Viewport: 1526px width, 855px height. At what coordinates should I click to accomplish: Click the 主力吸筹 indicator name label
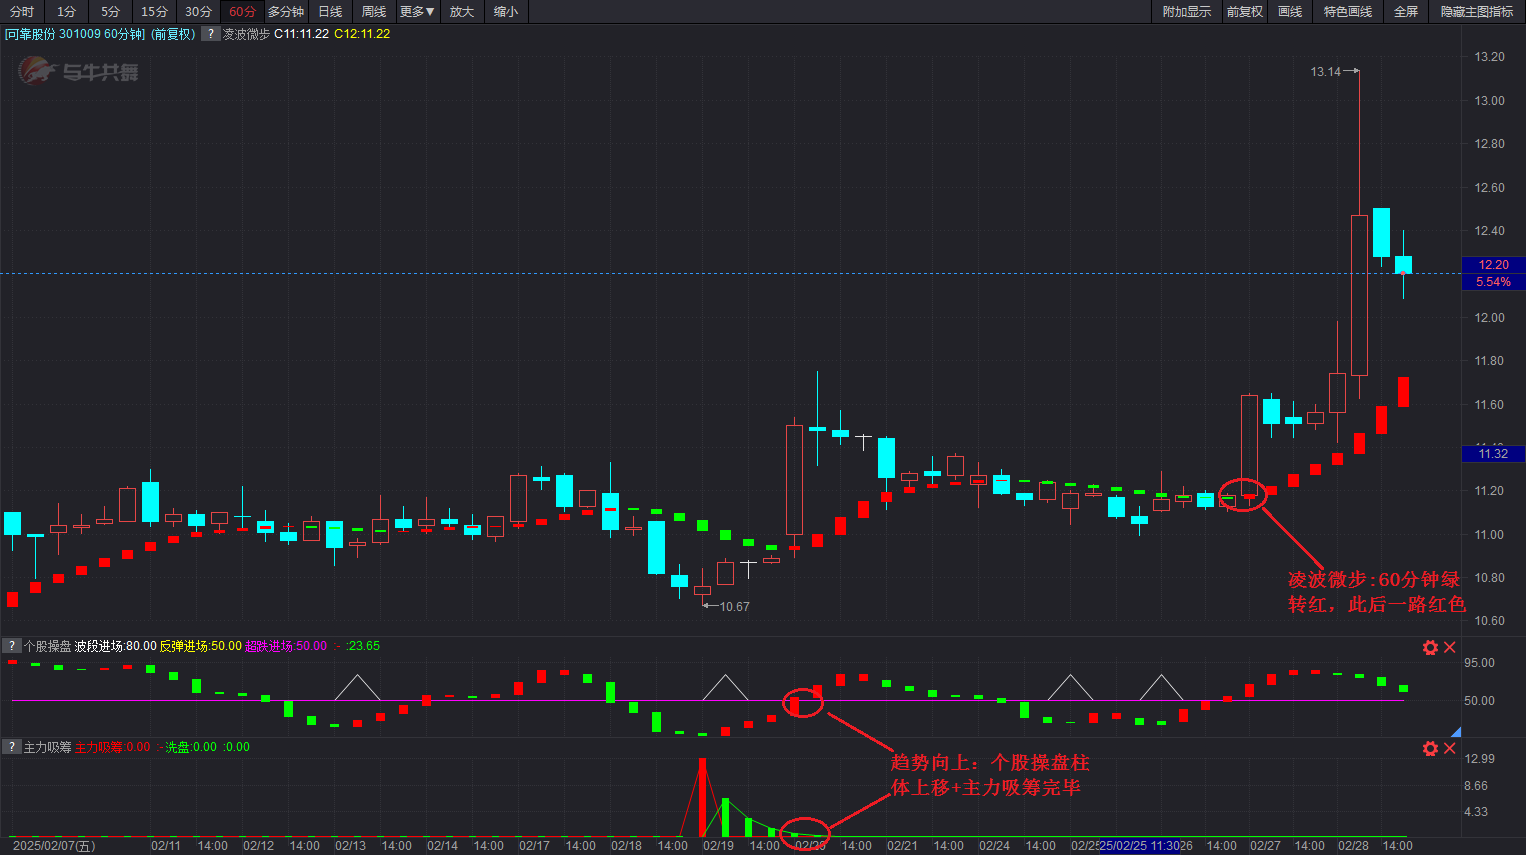47,747
